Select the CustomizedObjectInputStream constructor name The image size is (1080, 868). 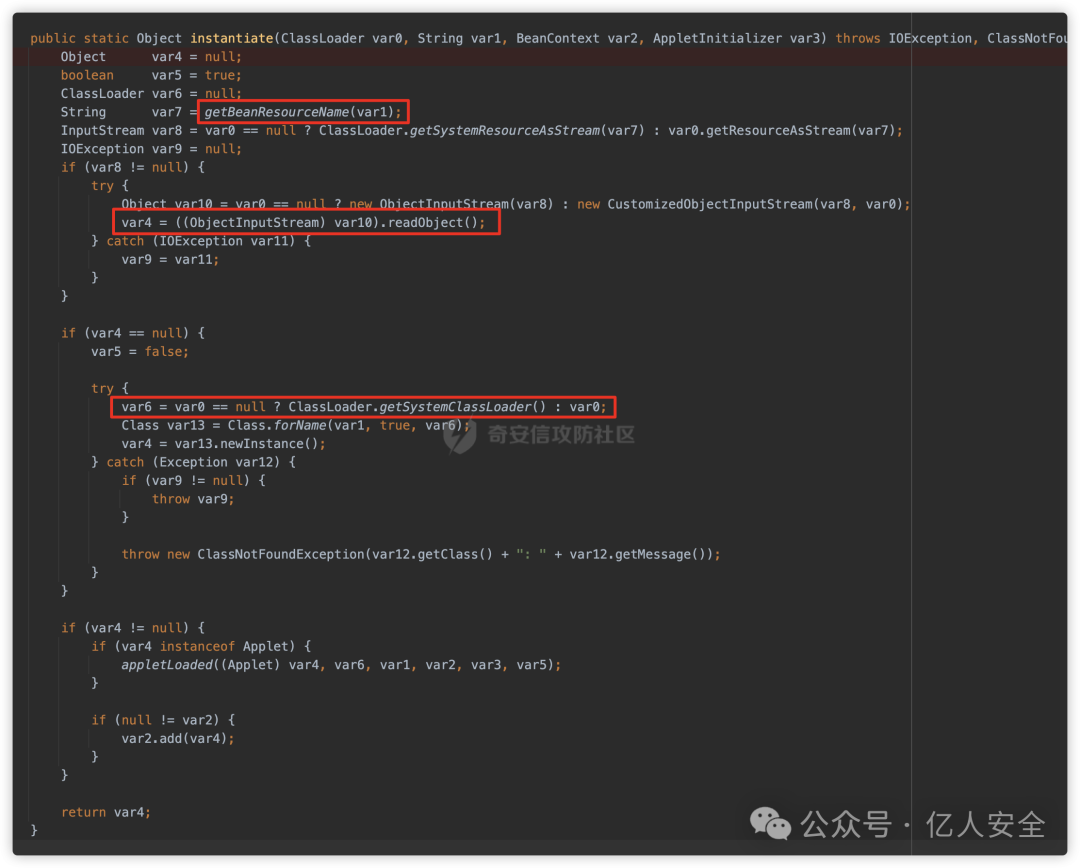(706, 204)
